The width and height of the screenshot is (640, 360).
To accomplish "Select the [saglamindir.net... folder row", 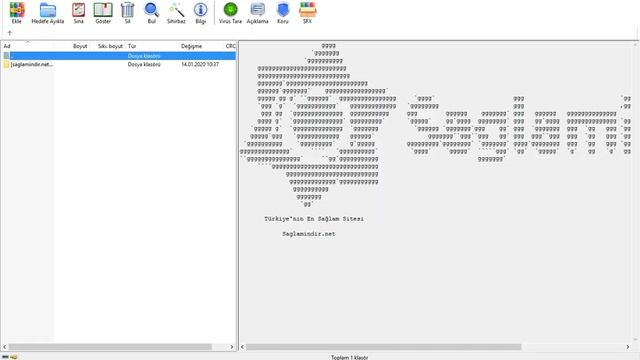I will (119, 64).
